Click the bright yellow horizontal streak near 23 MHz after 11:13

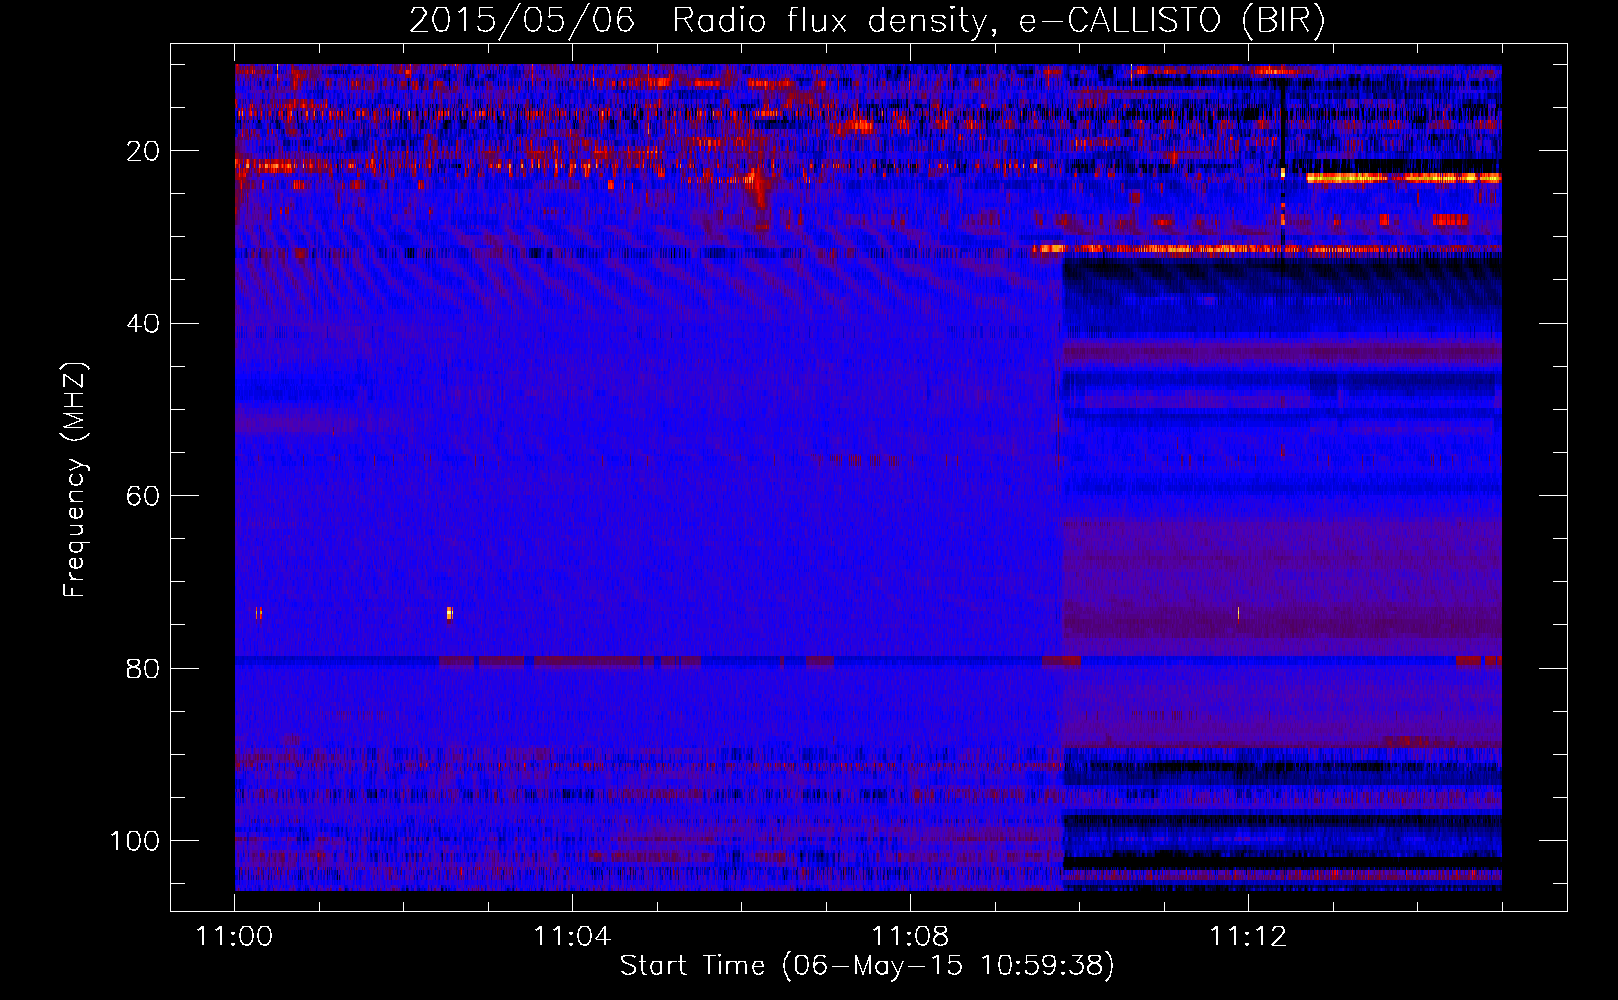[1404, 178]
